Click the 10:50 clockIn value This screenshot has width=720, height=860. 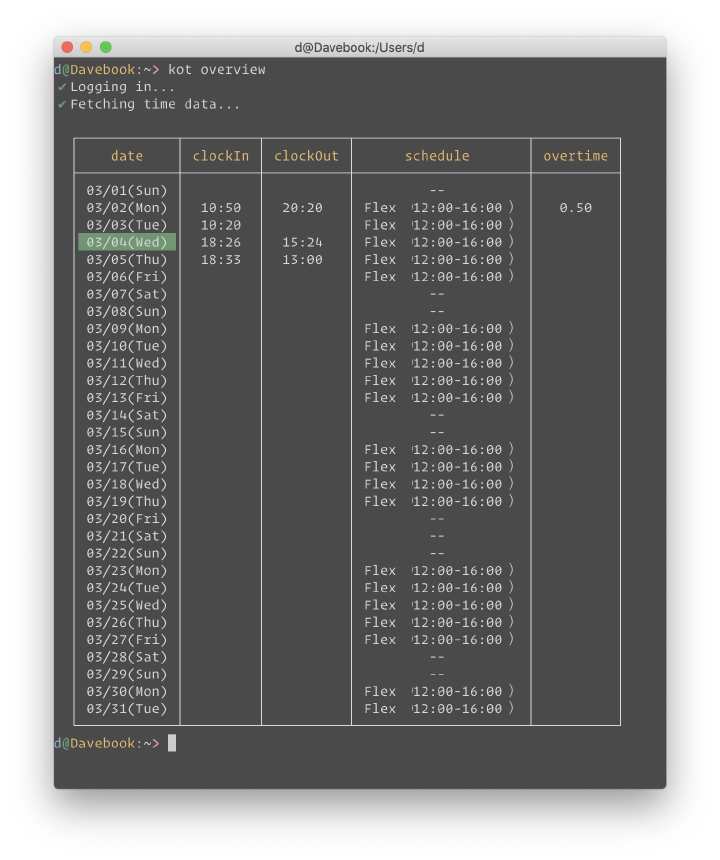[220, 208]
